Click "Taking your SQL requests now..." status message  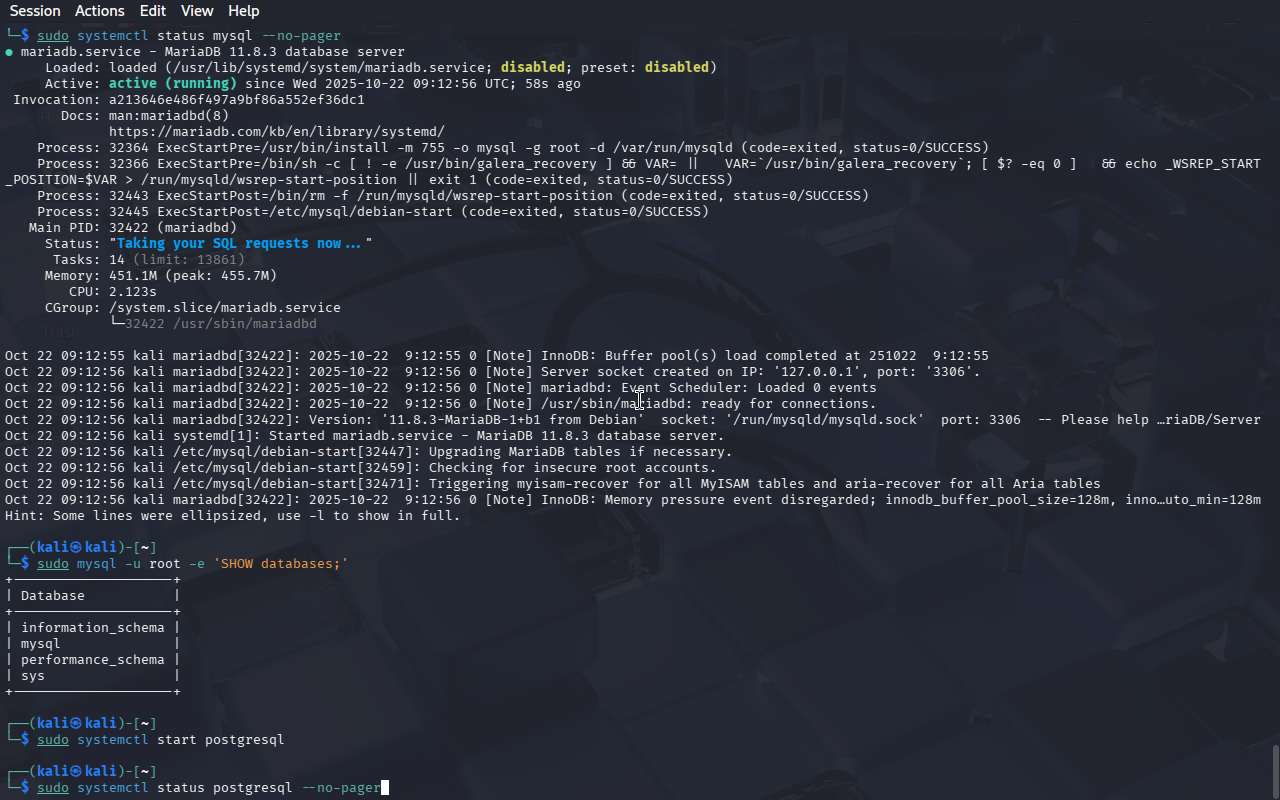(x=240, y=244)
